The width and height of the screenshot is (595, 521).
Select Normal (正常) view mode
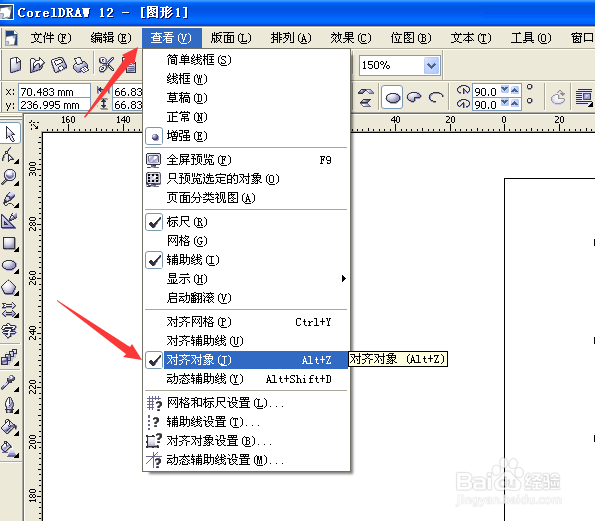246,117
